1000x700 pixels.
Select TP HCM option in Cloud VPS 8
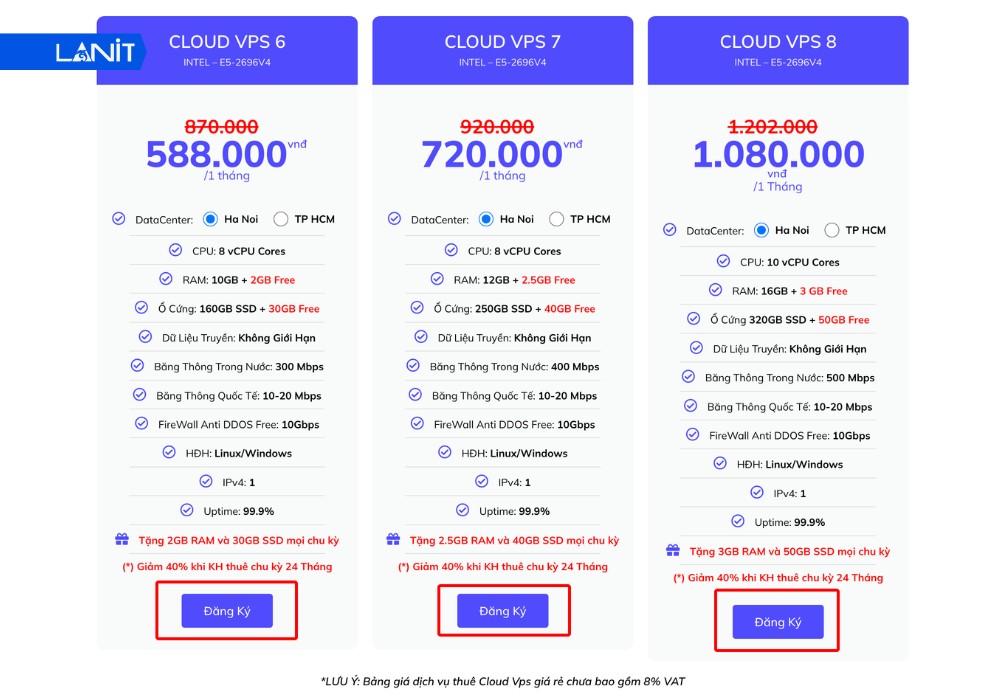coord(831,229)
